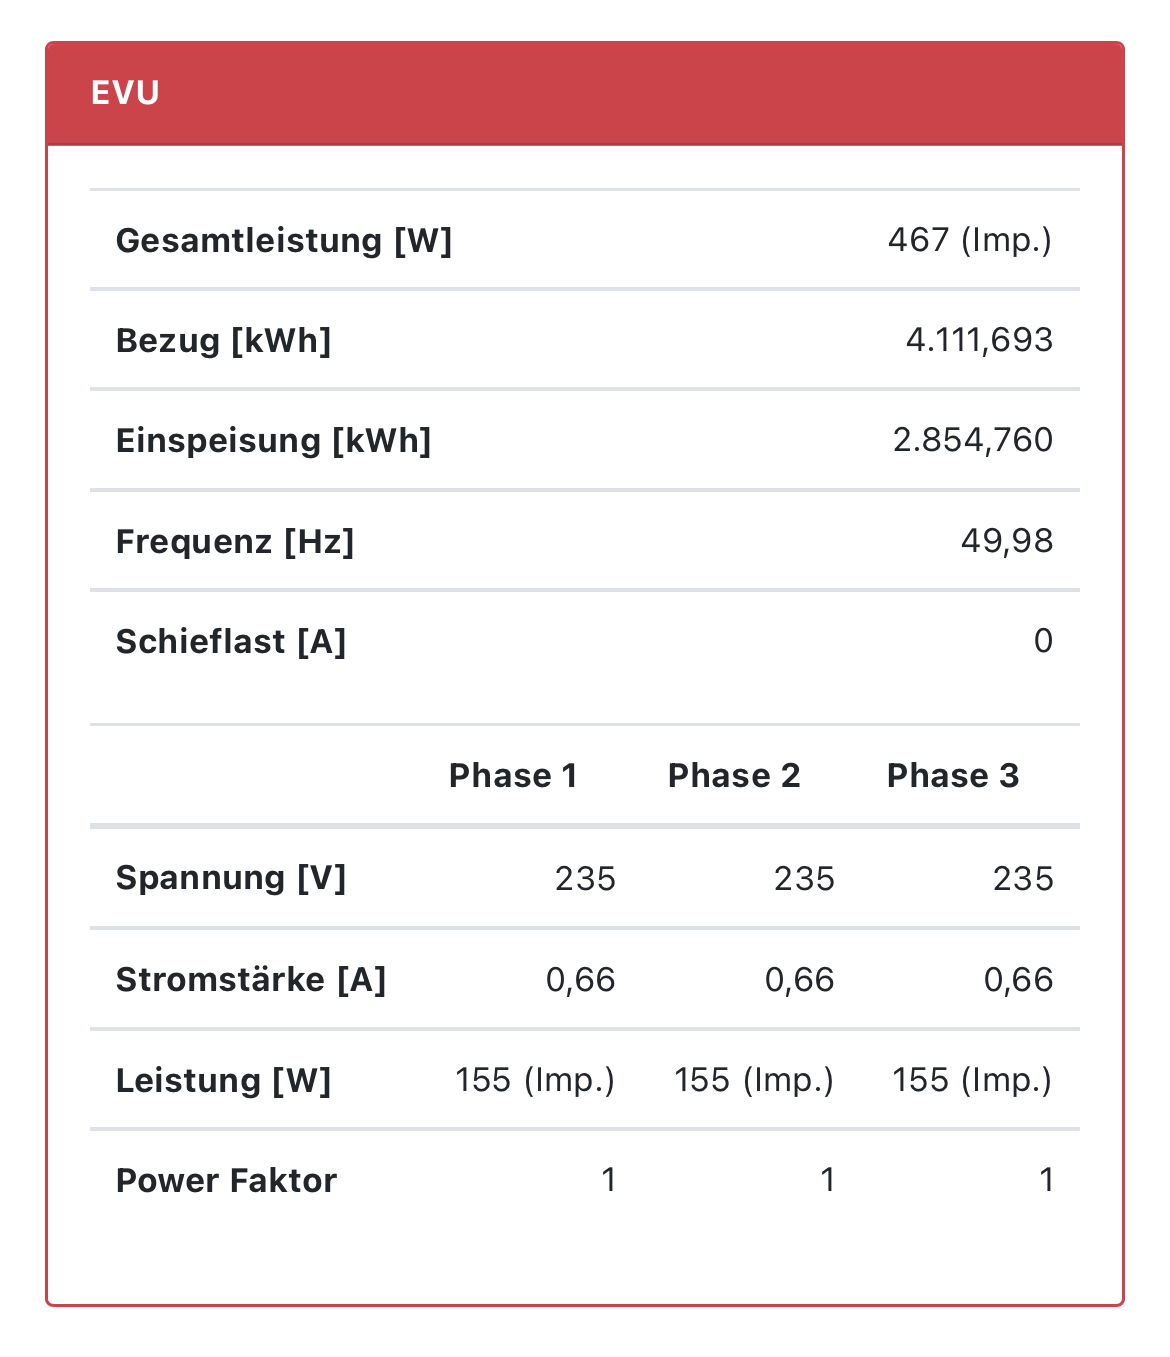Click the Phase 1 column header

(513, 776)
